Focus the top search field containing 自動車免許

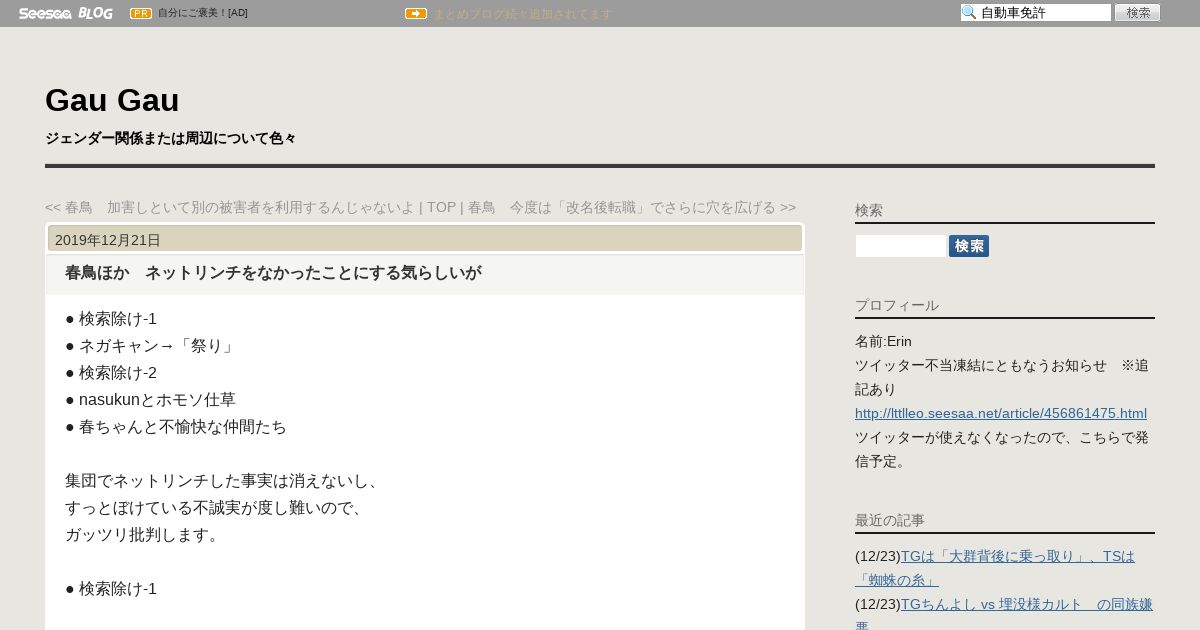point(1036,13)
